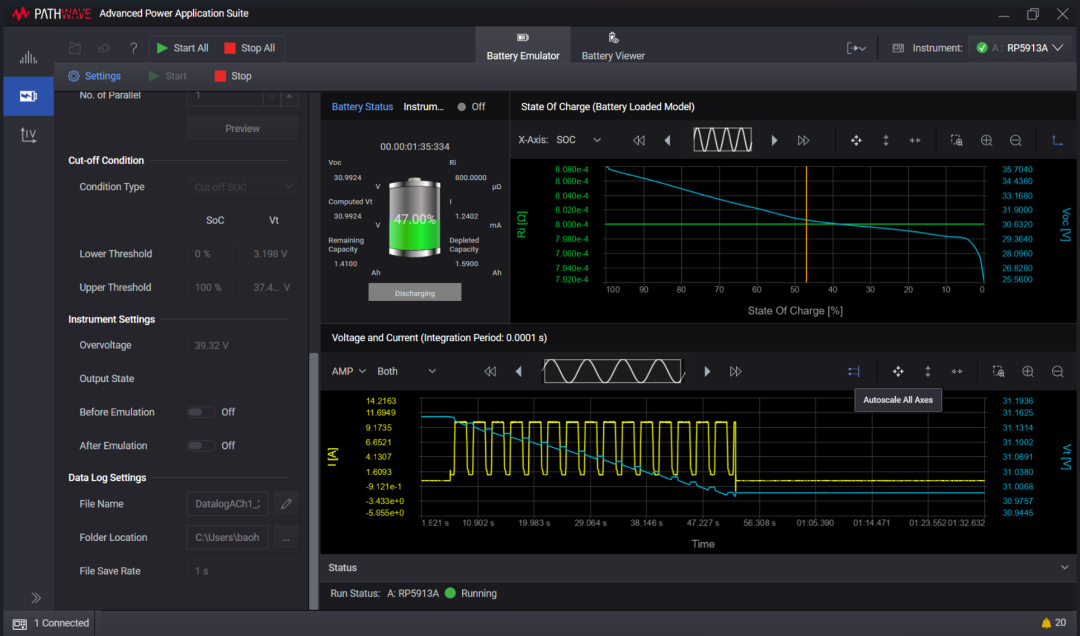Click the Settings button
This screenshot has height=636, width=1080.
tap(94, 76)
